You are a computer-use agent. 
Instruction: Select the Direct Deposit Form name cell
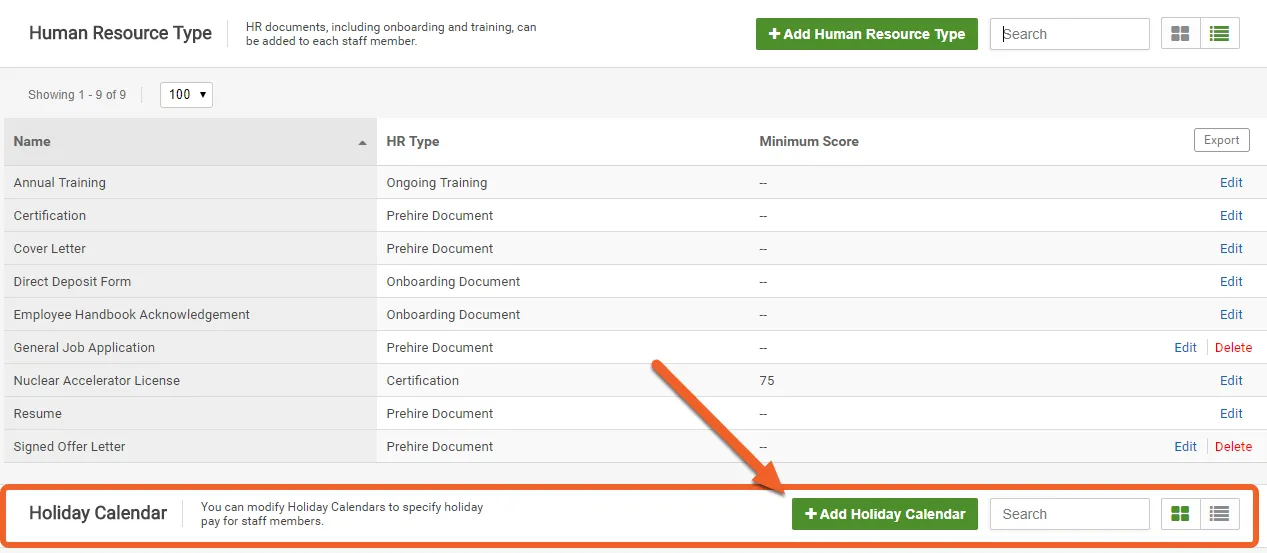pyautogui.click(x=190, y=282)
